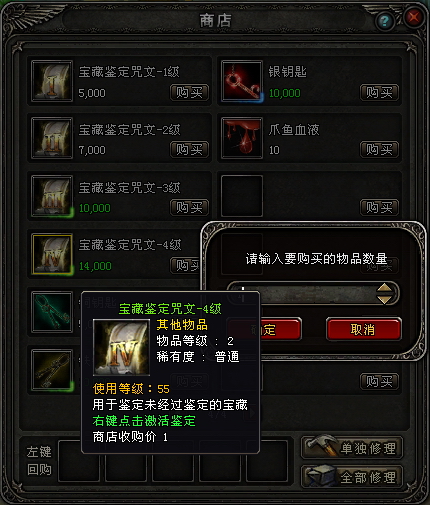
Task: Click the first empty buyback slot
Action: pyautogui.click(x=79, y=461)
